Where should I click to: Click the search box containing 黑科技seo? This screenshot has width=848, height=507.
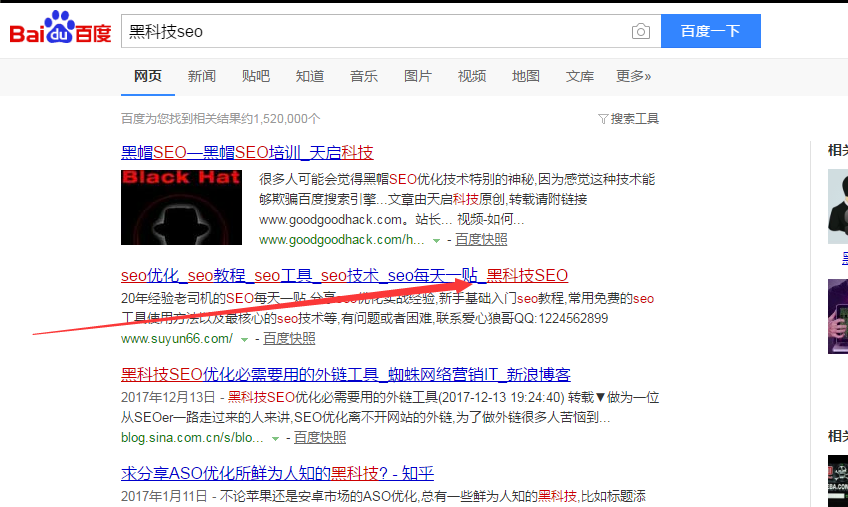(391, 31)
